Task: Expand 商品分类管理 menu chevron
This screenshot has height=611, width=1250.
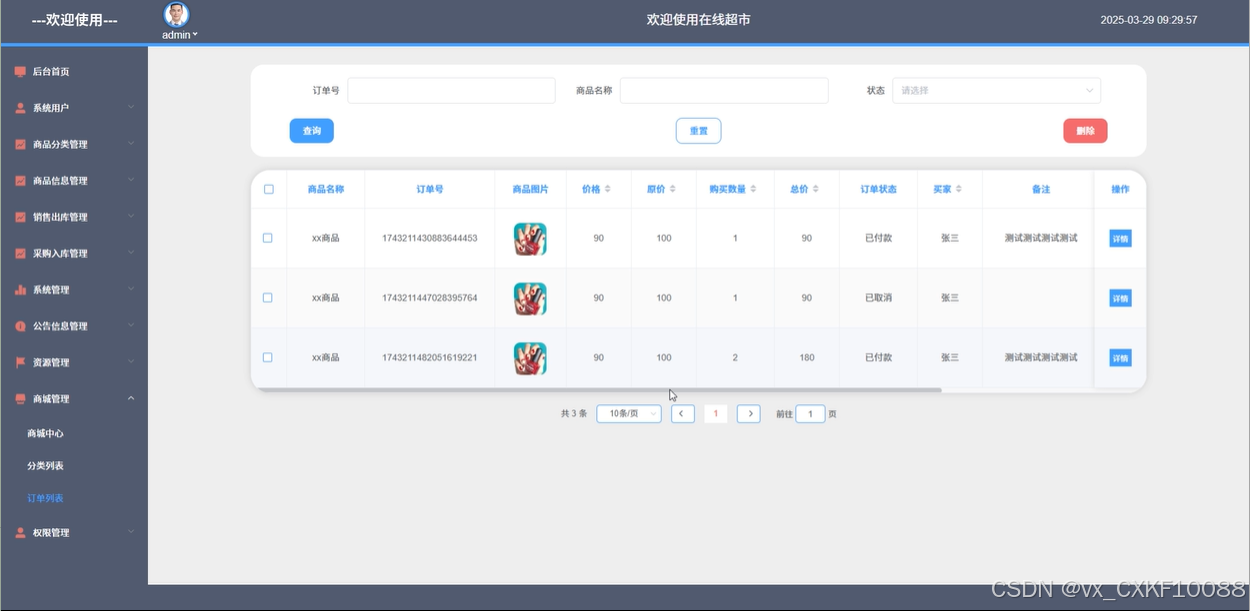Action: [x=131, y=144]
